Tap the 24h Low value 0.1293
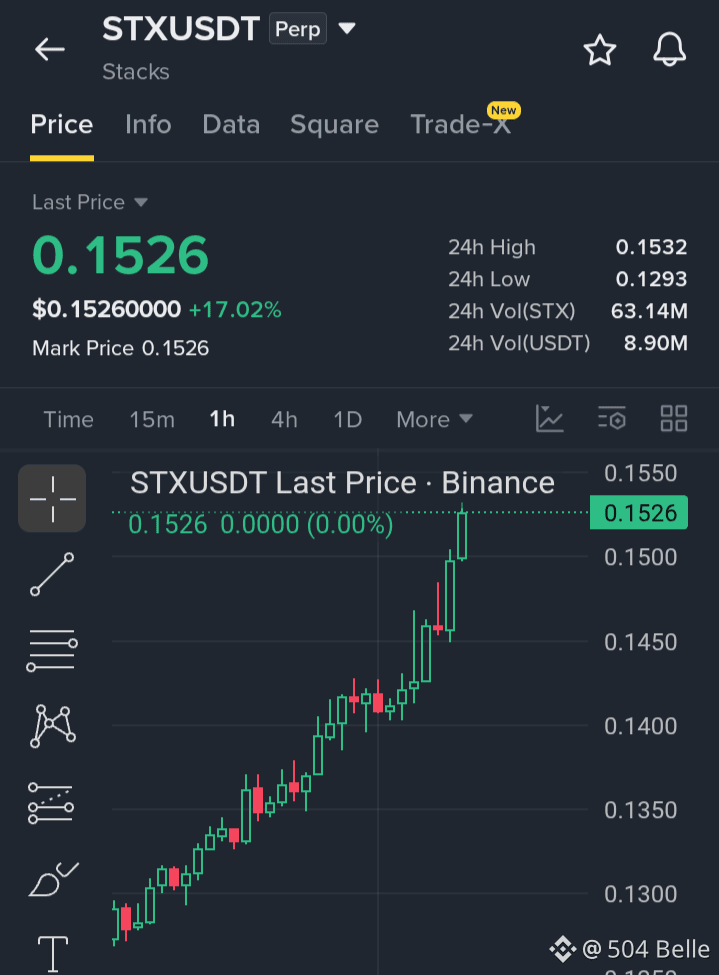Viewport: 719px width, 975px height. [651, 279]
